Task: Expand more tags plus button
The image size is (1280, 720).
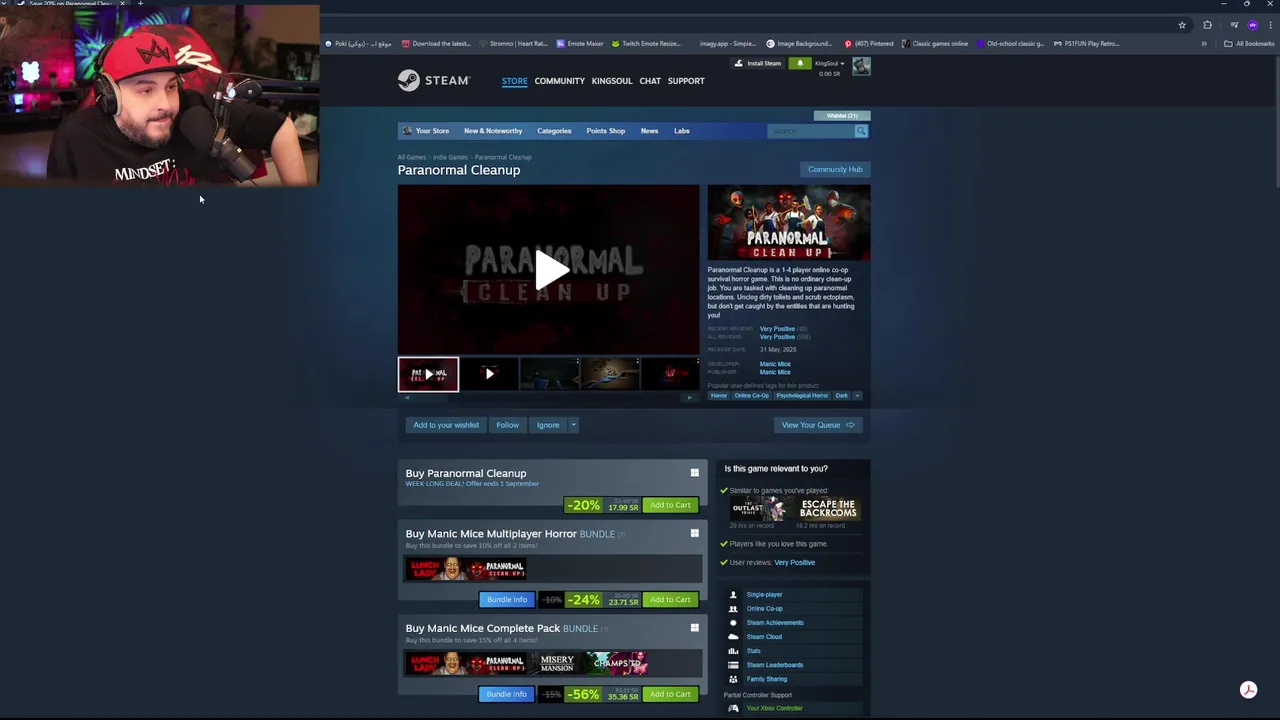Action: coord(857,396)
